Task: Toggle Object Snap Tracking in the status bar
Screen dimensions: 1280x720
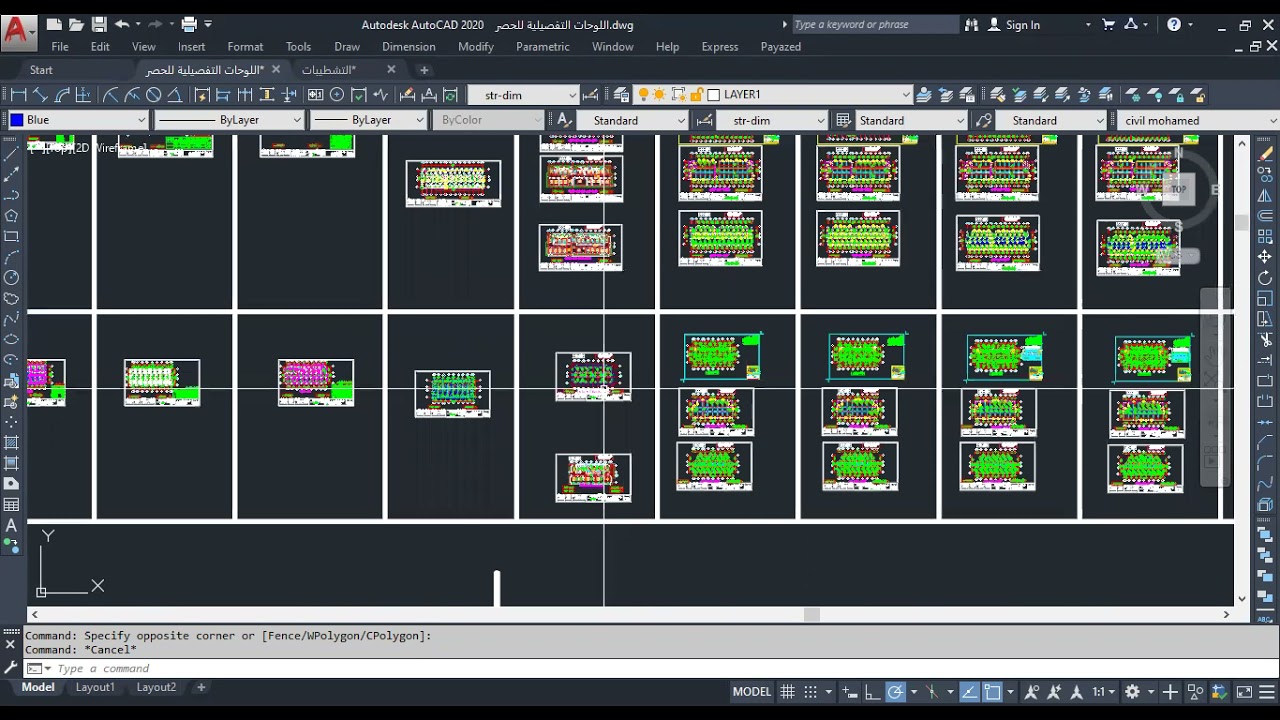Action: click(969, 691)
